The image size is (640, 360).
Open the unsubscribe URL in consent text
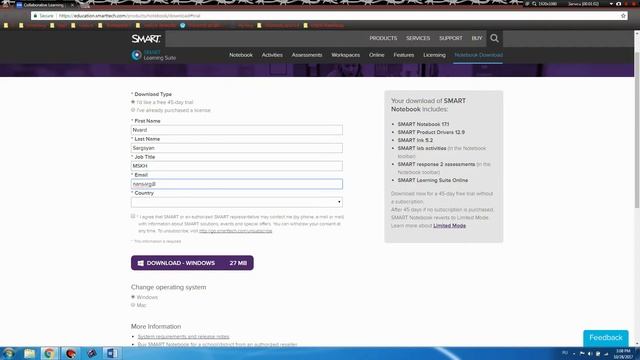236,231
